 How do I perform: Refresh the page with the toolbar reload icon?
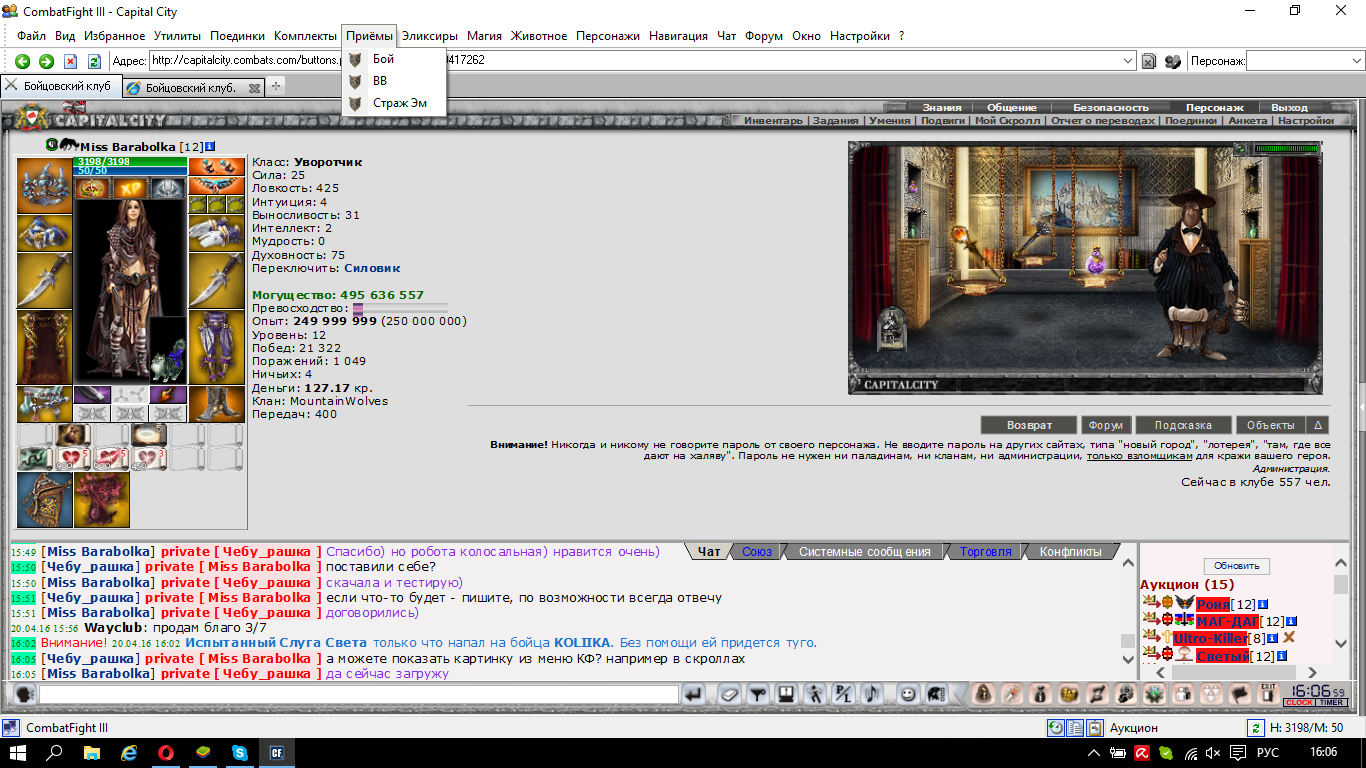[x=94, y=61]
